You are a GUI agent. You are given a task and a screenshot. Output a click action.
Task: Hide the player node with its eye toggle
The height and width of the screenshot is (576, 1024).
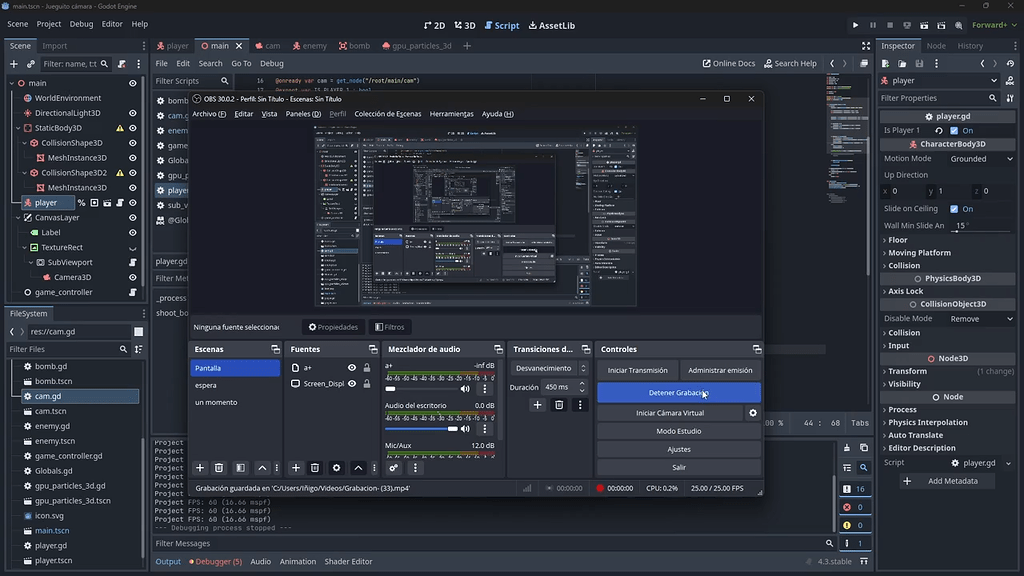pos(131,202)
